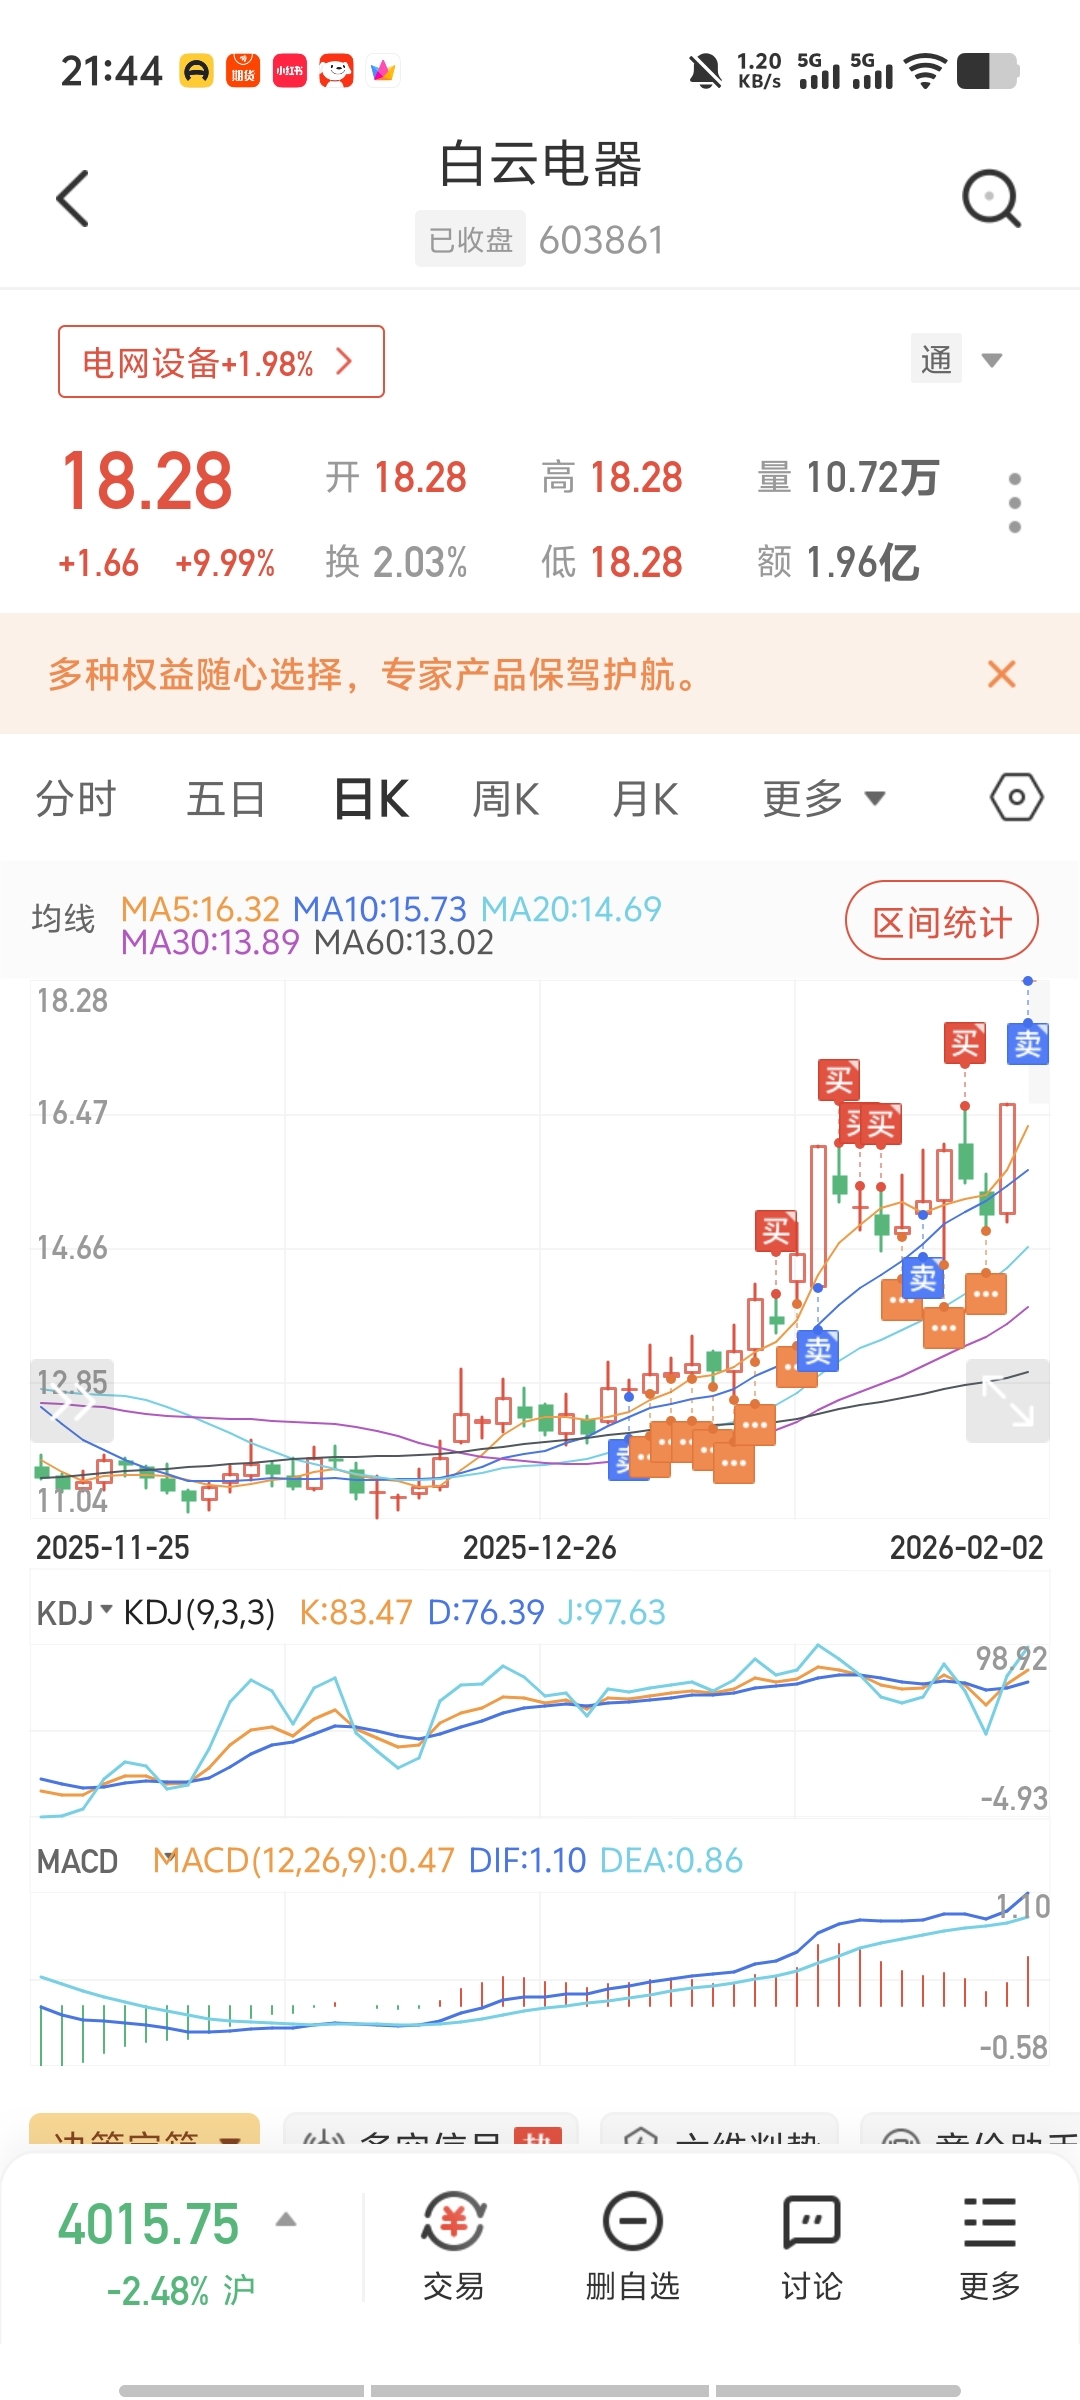
Task: Open the three-dot quote details menu
Action: click(x=1015, y=503)
